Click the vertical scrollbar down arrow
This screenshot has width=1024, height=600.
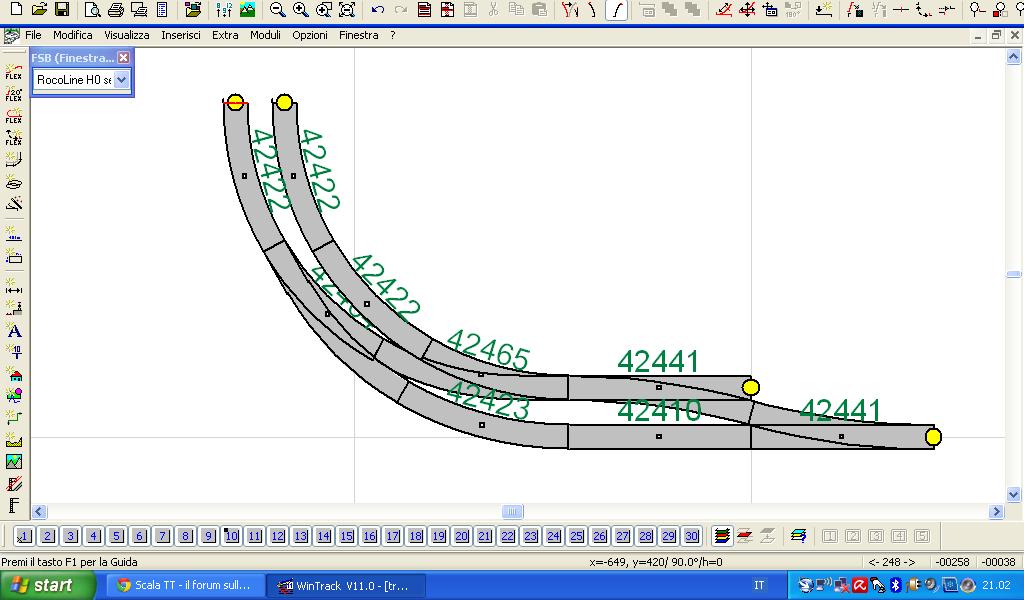click(1013, 494)
